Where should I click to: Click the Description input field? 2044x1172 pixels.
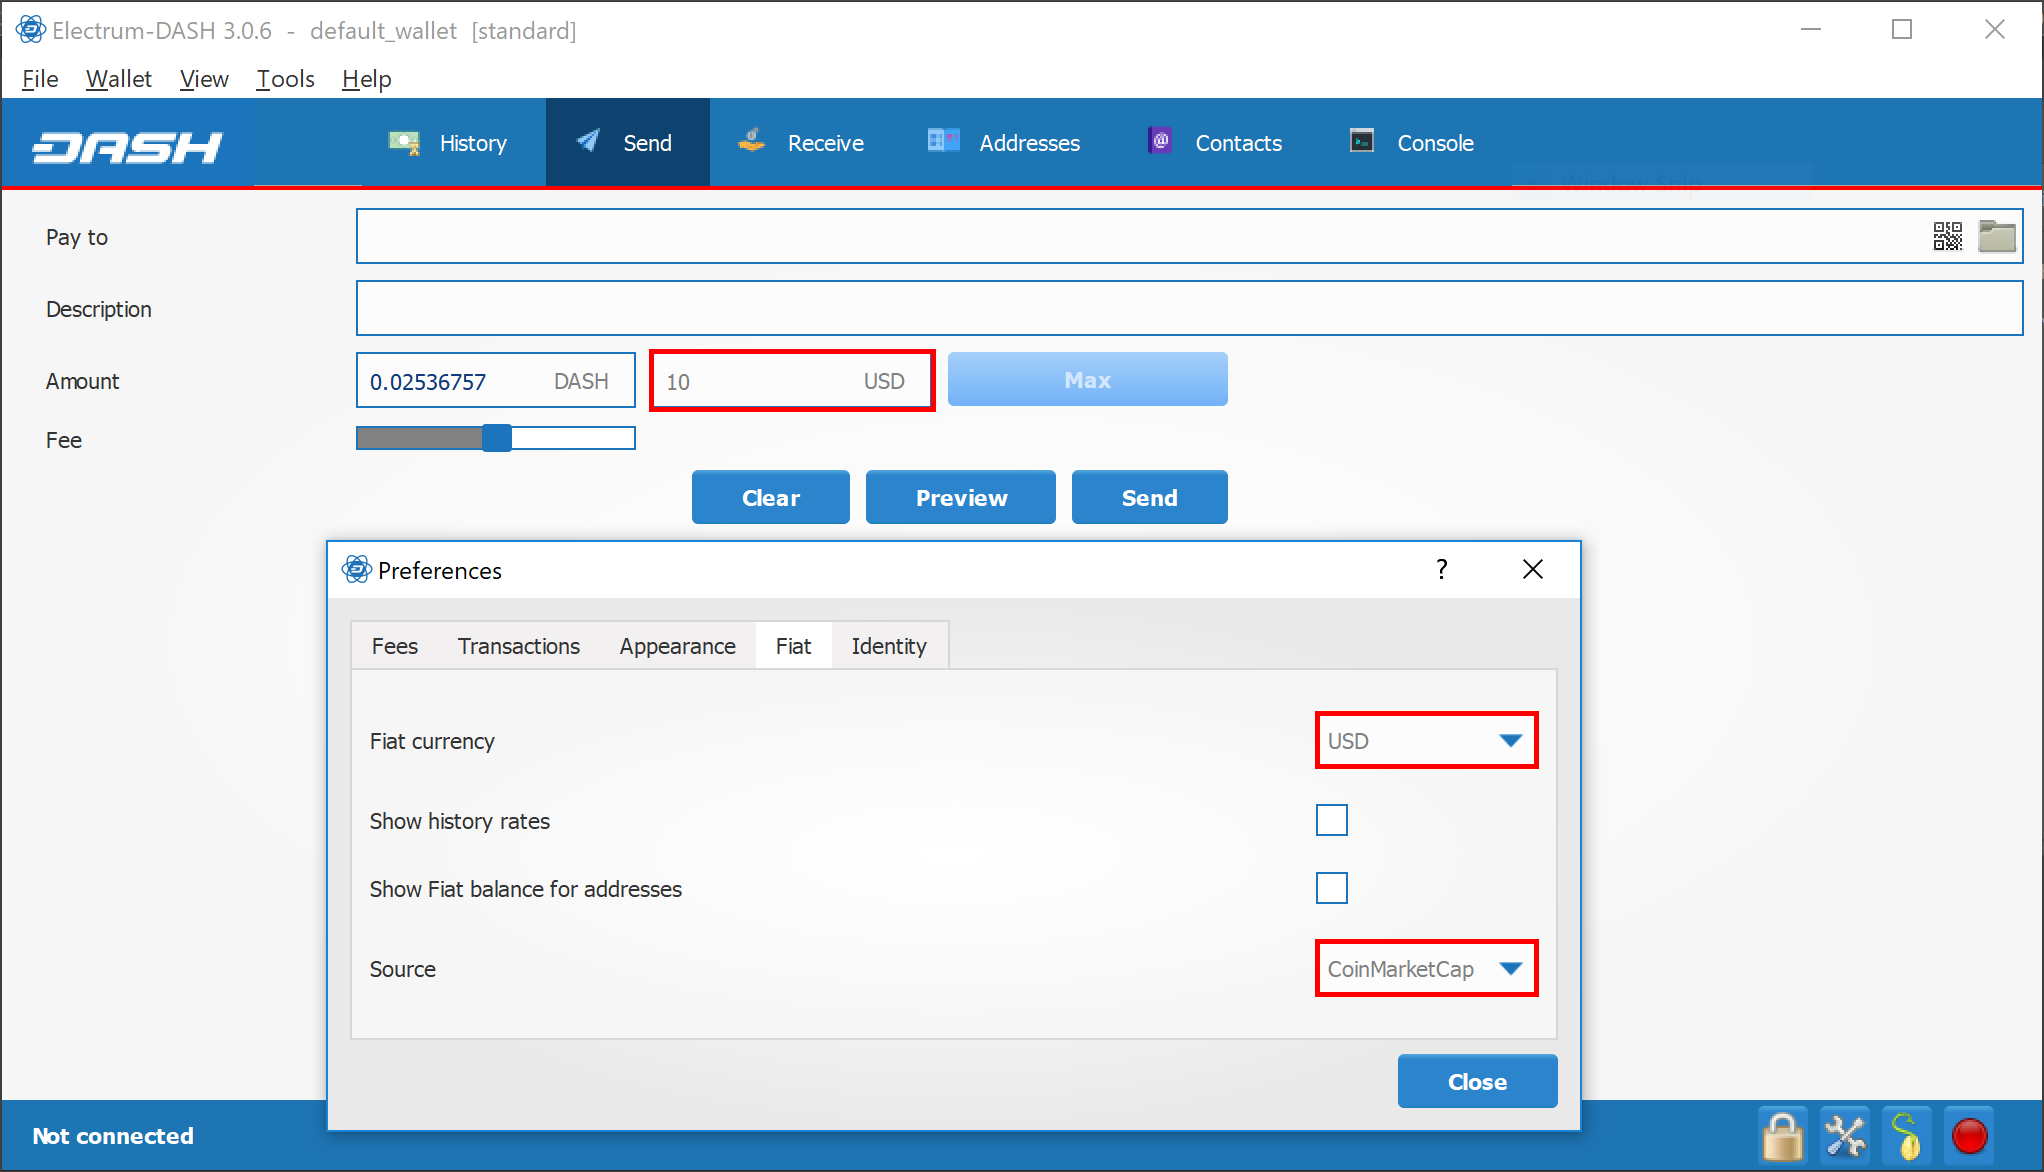(x=1188, y=308)
